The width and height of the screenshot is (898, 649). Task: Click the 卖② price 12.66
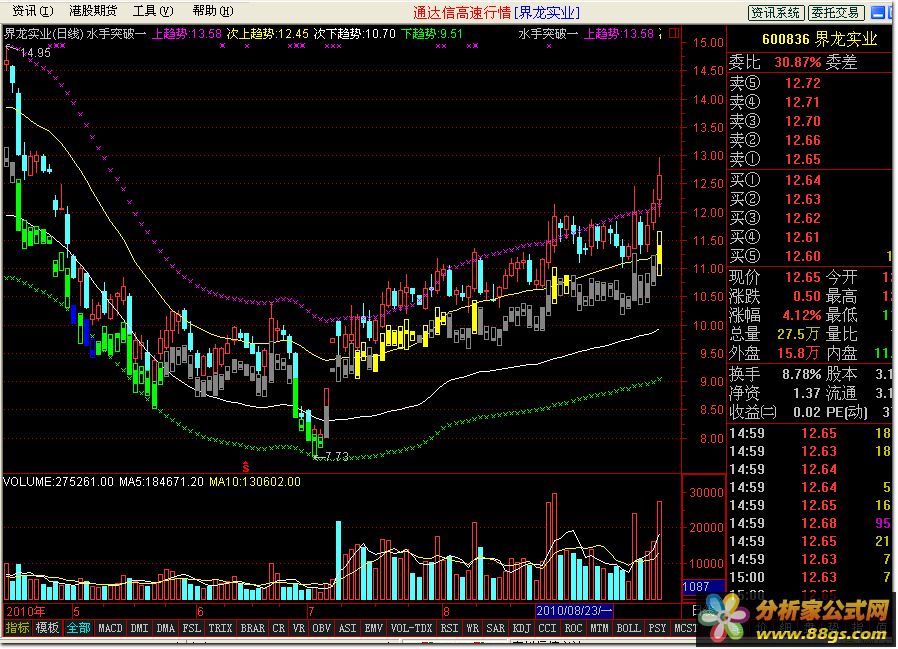point(803,140)
